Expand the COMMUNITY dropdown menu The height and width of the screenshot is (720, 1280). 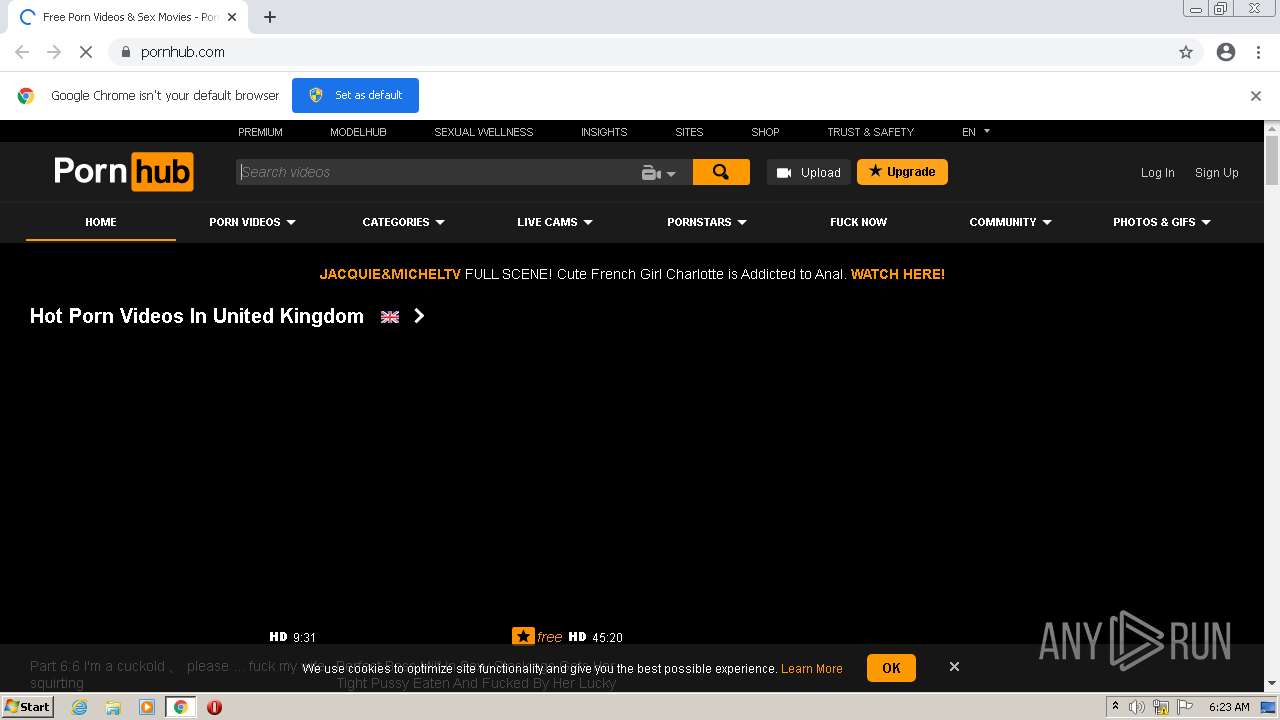[1010, 222]
